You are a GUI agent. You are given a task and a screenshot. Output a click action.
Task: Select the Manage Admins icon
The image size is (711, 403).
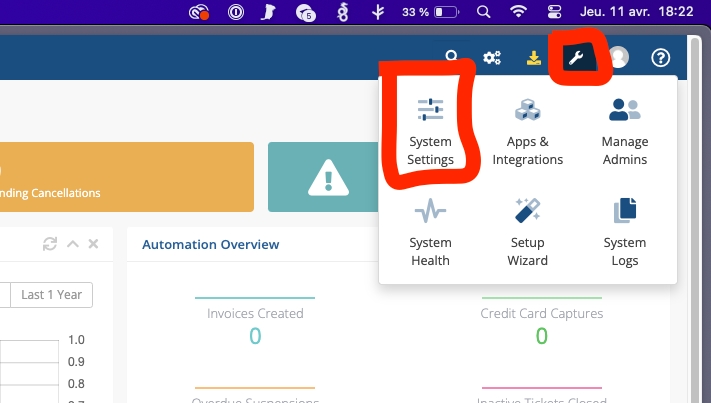click(625, 132)
